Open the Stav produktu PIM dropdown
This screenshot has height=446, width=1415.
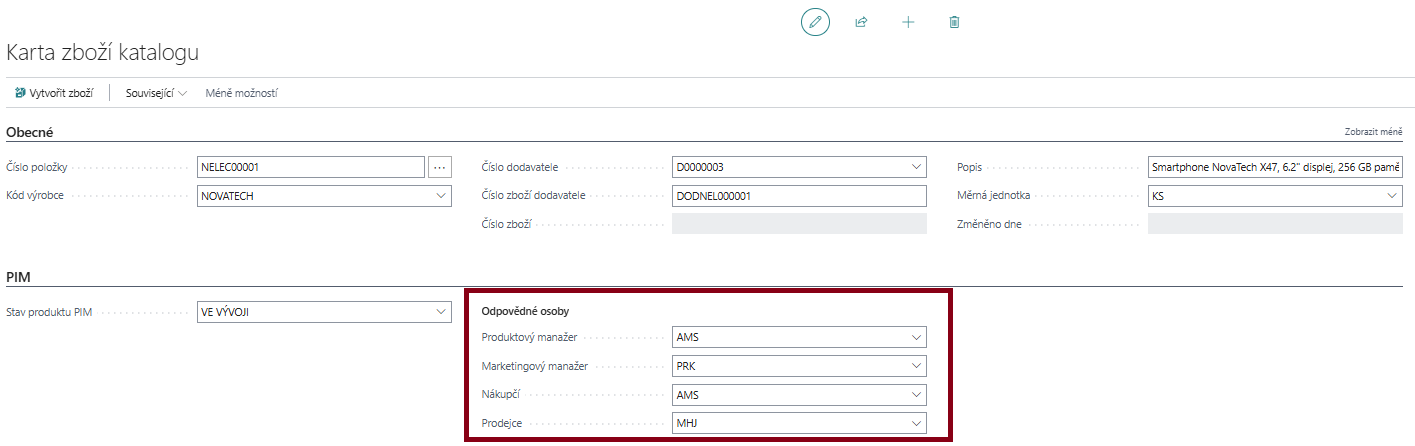(x=441, y=311)
